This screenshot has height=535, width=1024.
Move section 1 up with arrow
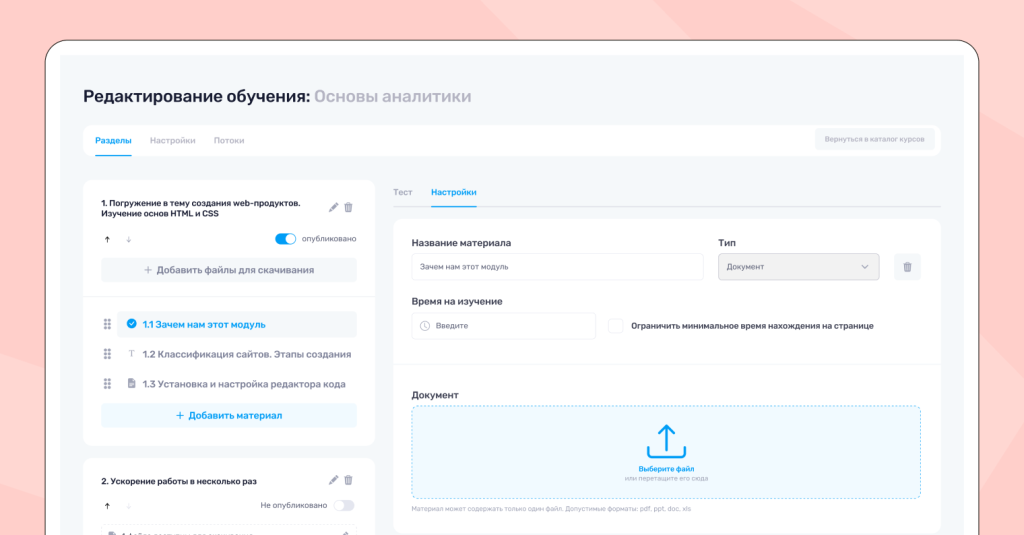coord(107,239)
